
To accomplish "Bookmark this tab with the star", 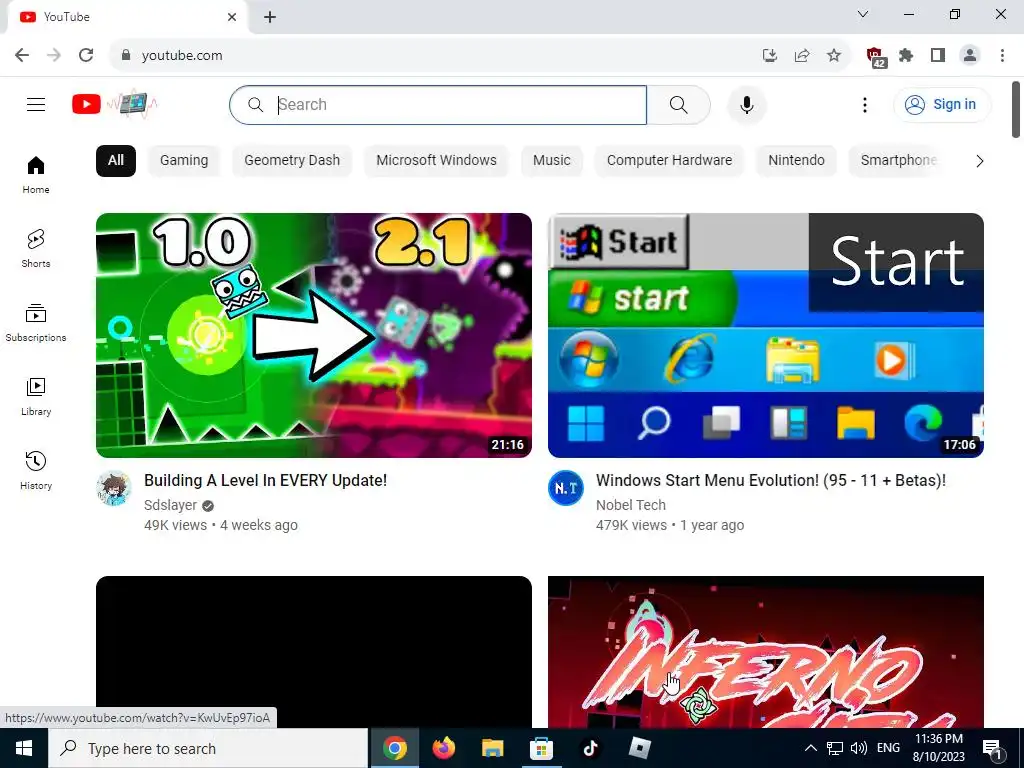I will point(834,56).
